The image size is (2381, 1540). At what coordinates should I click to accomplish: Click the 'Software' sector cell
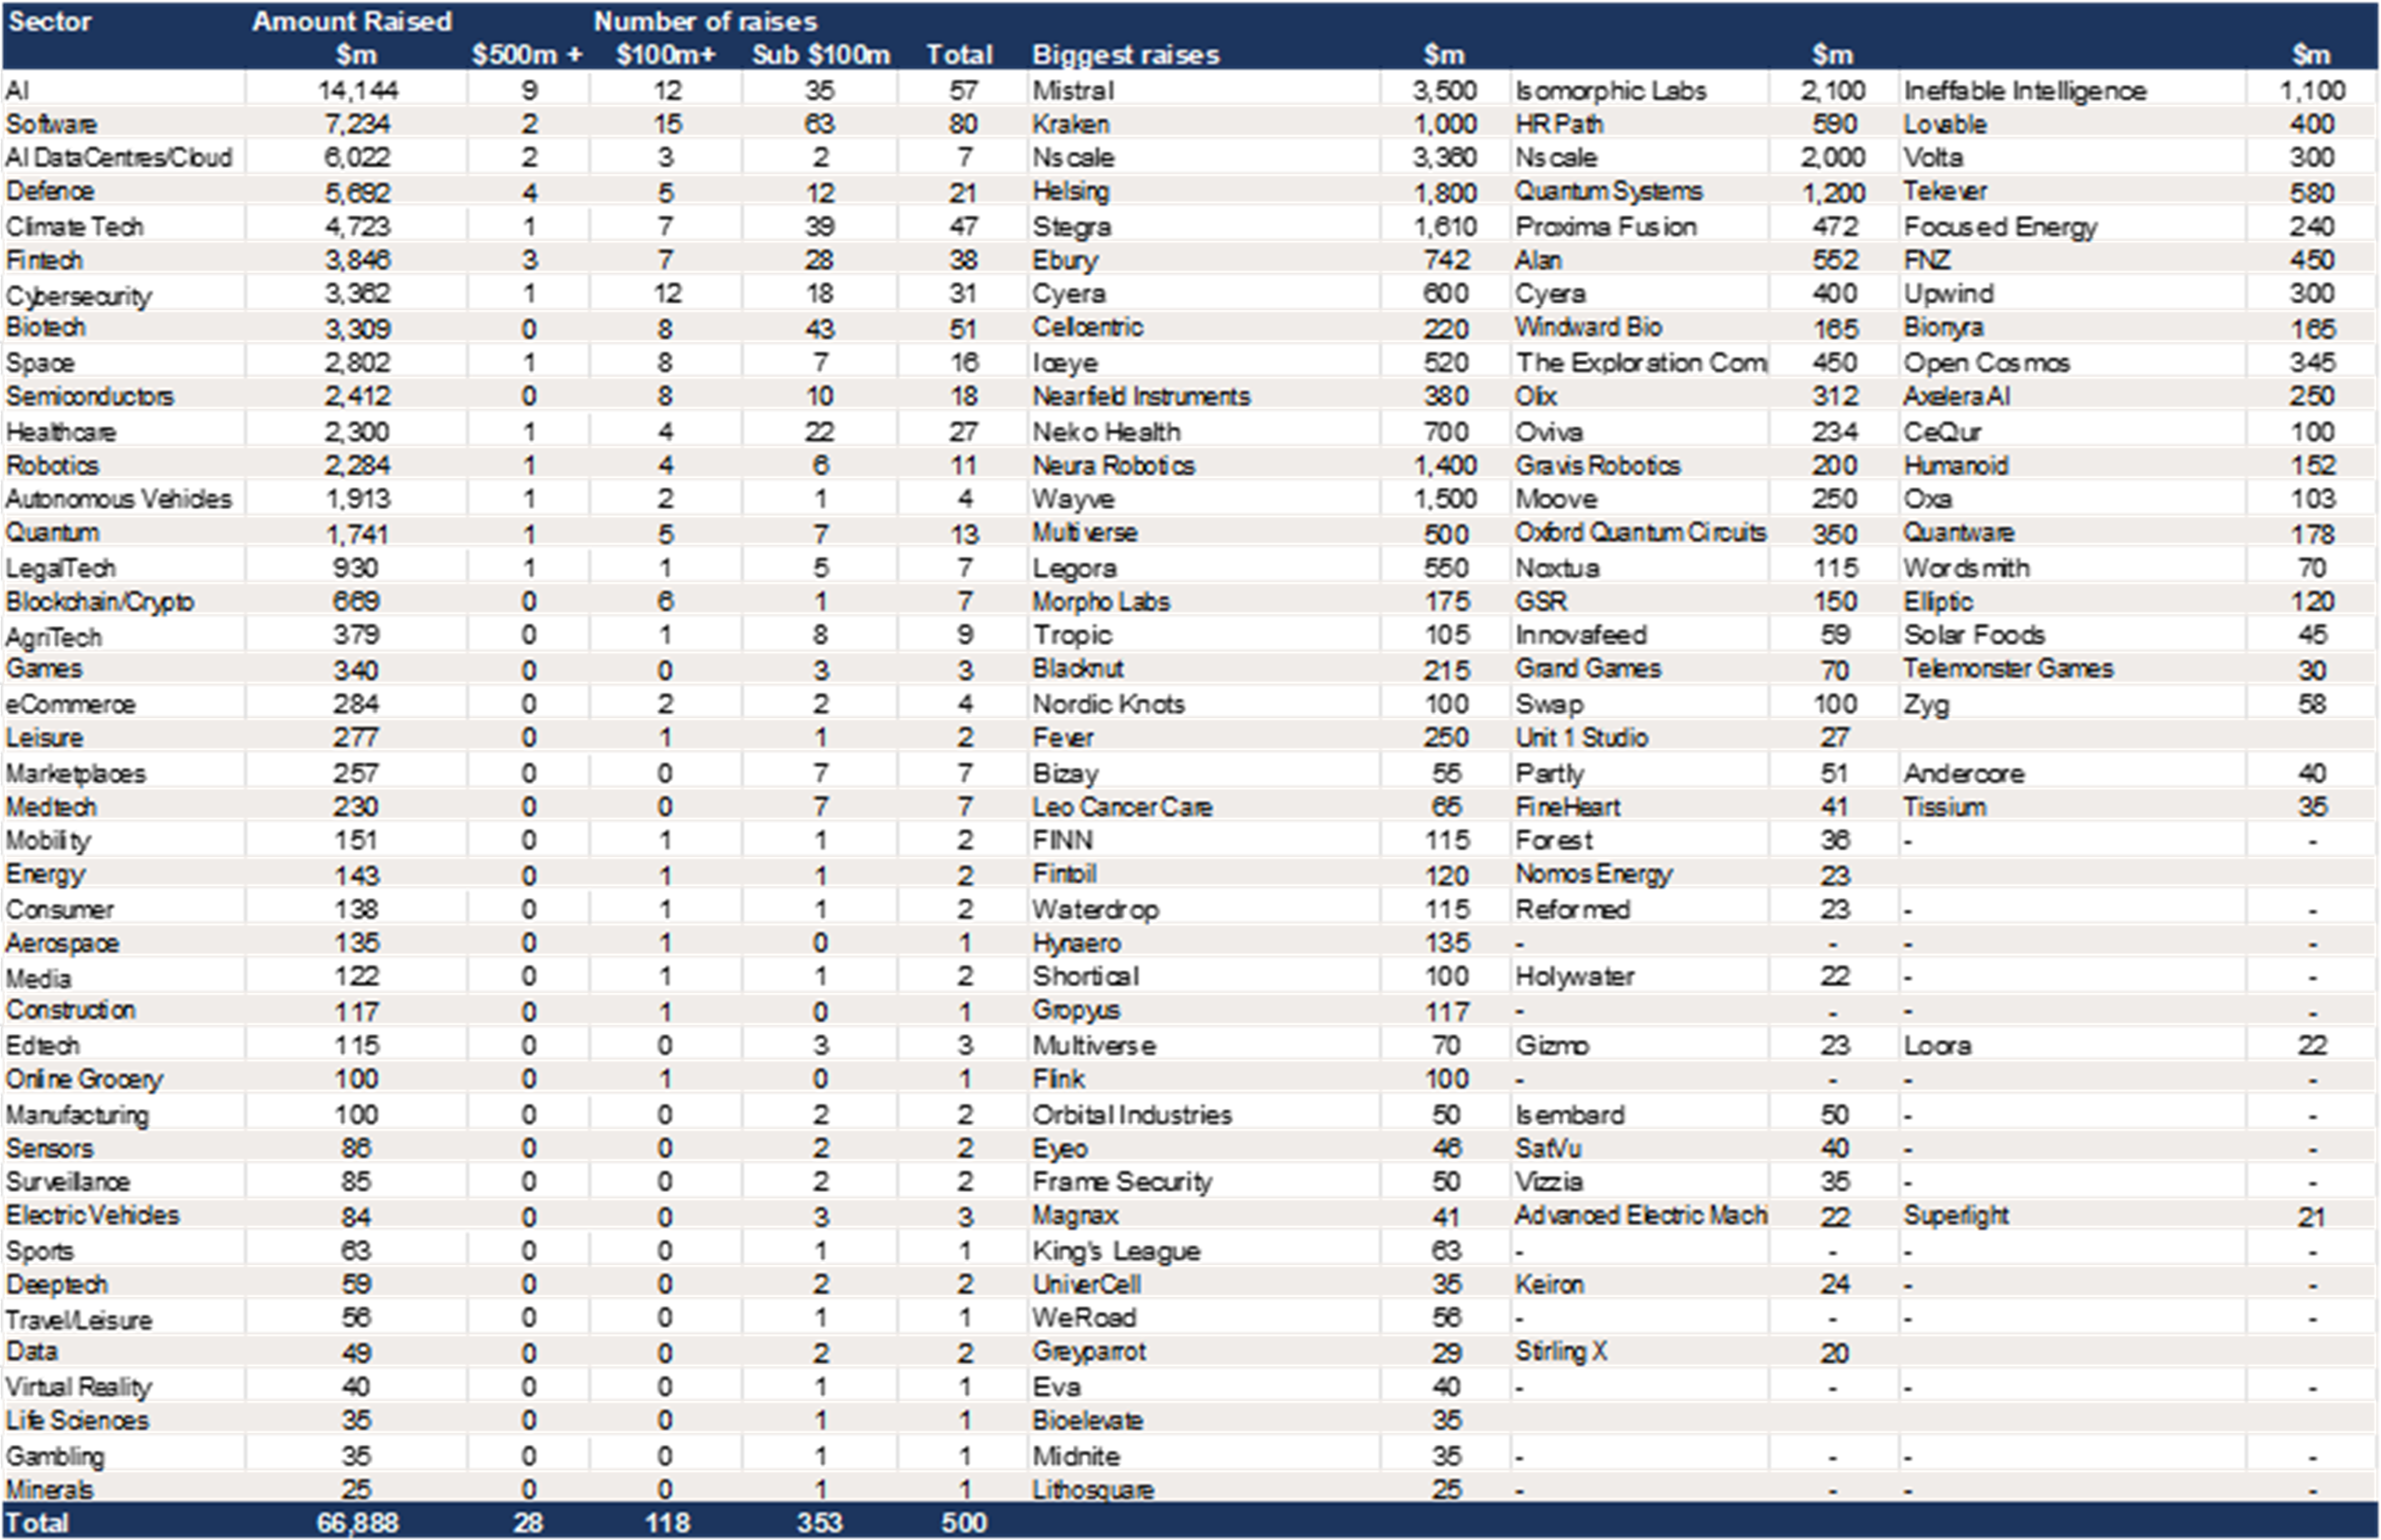(x=51, y=124)
